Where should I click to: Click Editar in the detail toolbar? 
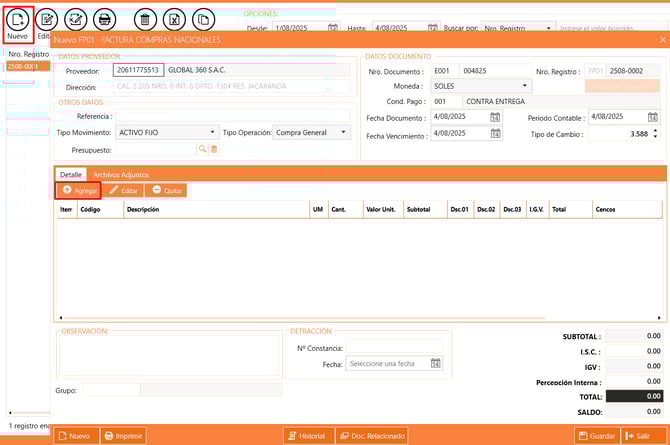123,190
